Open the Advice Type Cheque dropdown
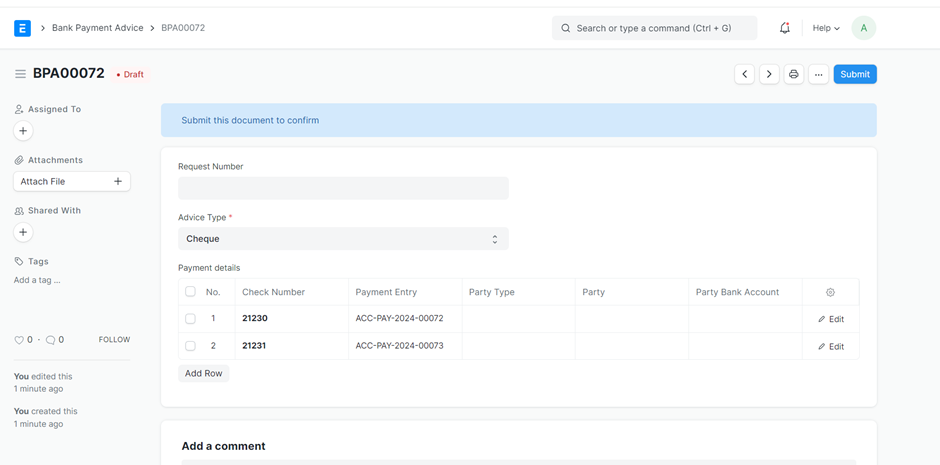940x465 pixels. point(343,239)
